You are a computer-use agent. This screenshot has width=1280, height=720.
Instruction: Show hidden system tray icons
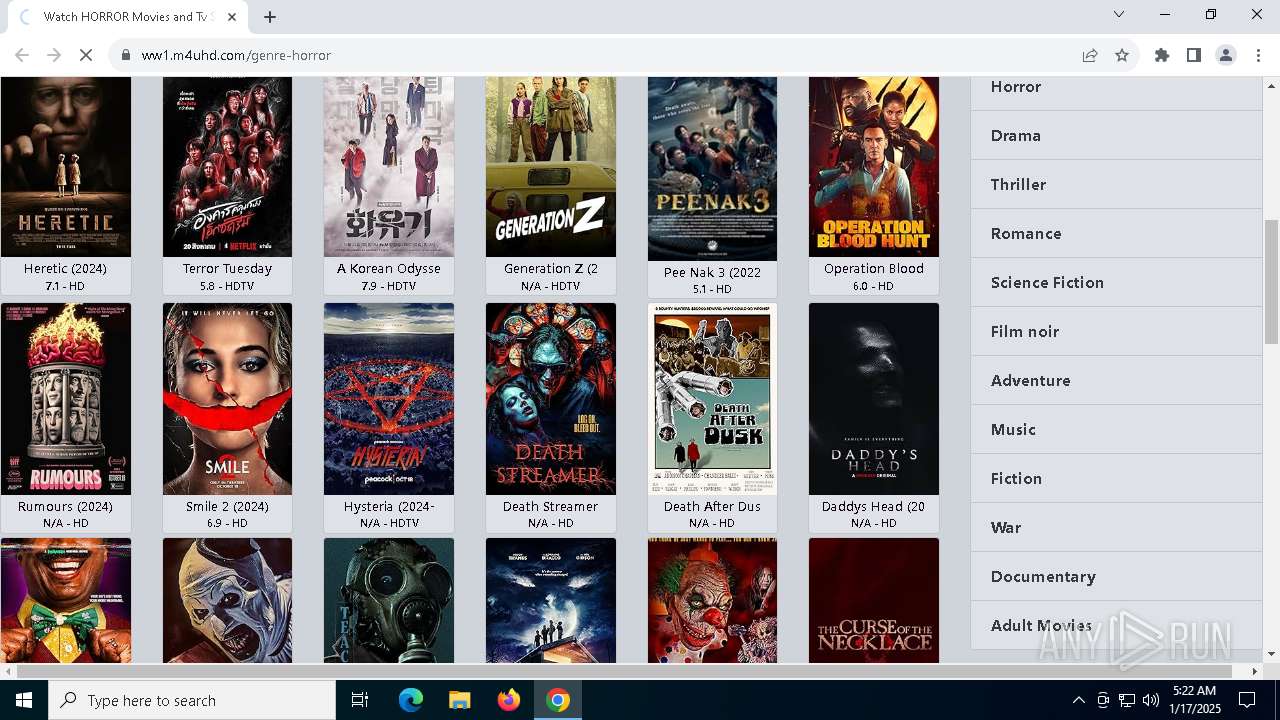(x=1078, y=700)
